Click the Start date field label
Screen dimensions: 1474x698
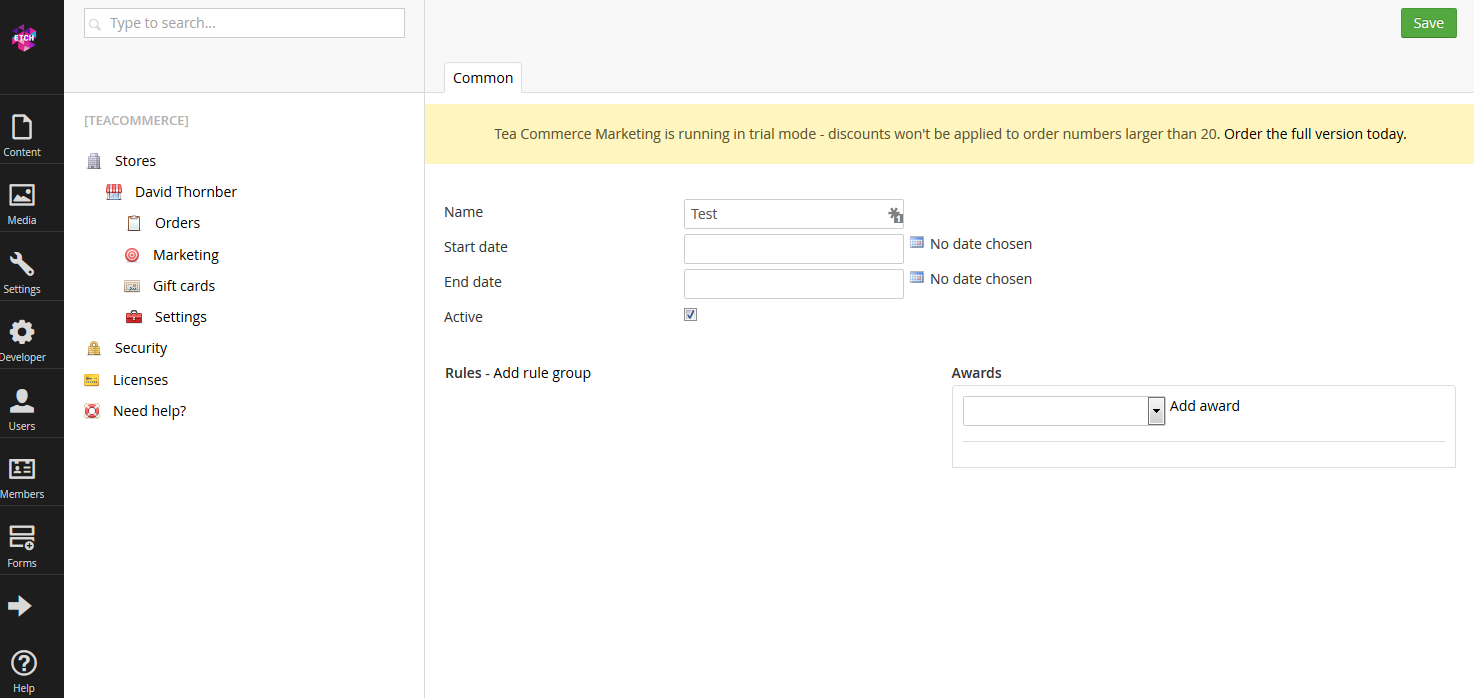475,247
